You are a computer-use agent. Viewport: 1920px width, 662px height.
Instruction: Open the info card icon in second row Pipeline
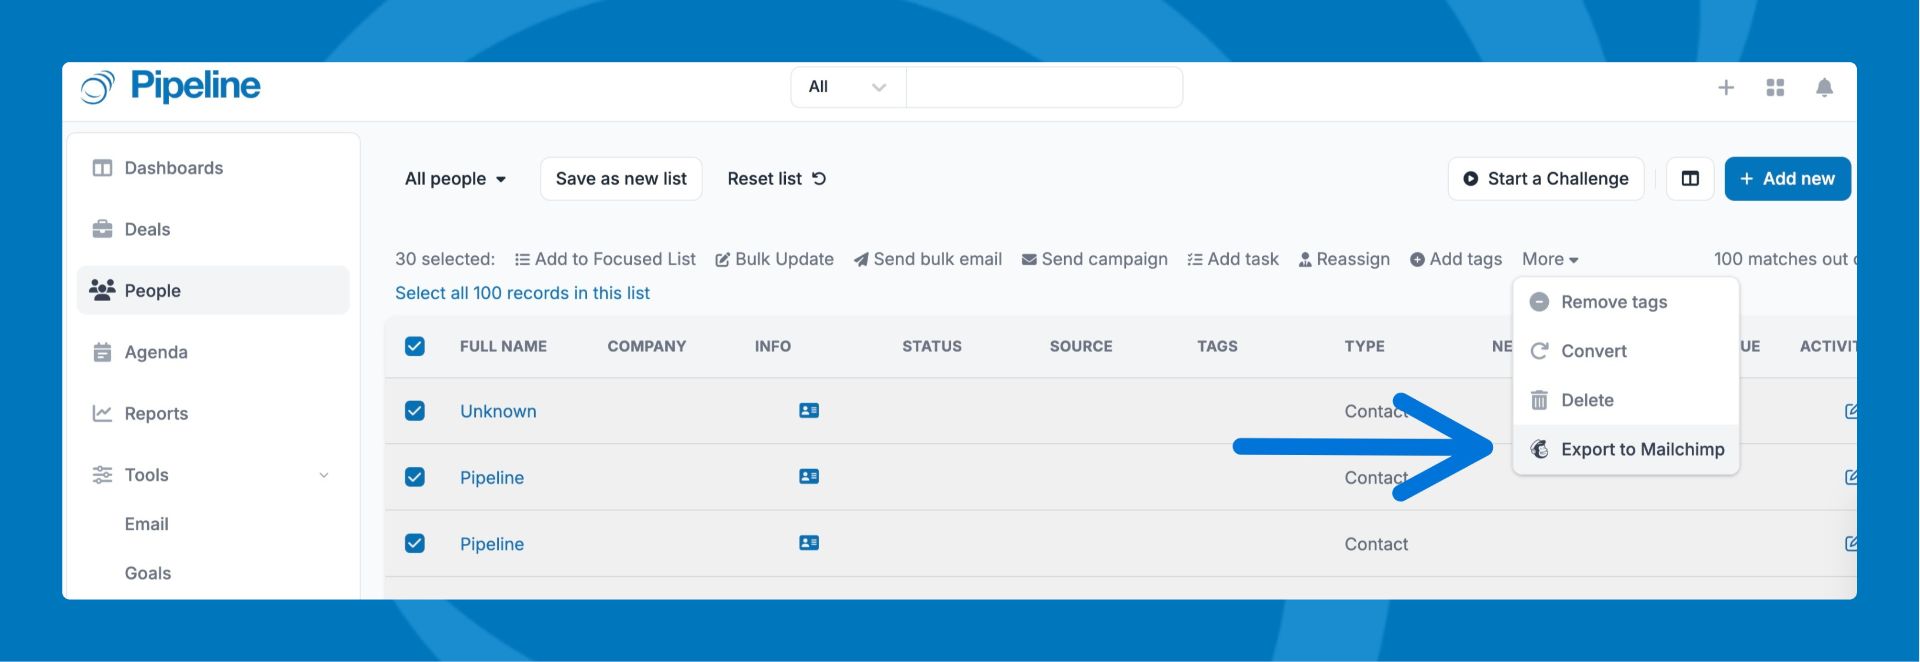pyautogui.click(x=809, y=477)
